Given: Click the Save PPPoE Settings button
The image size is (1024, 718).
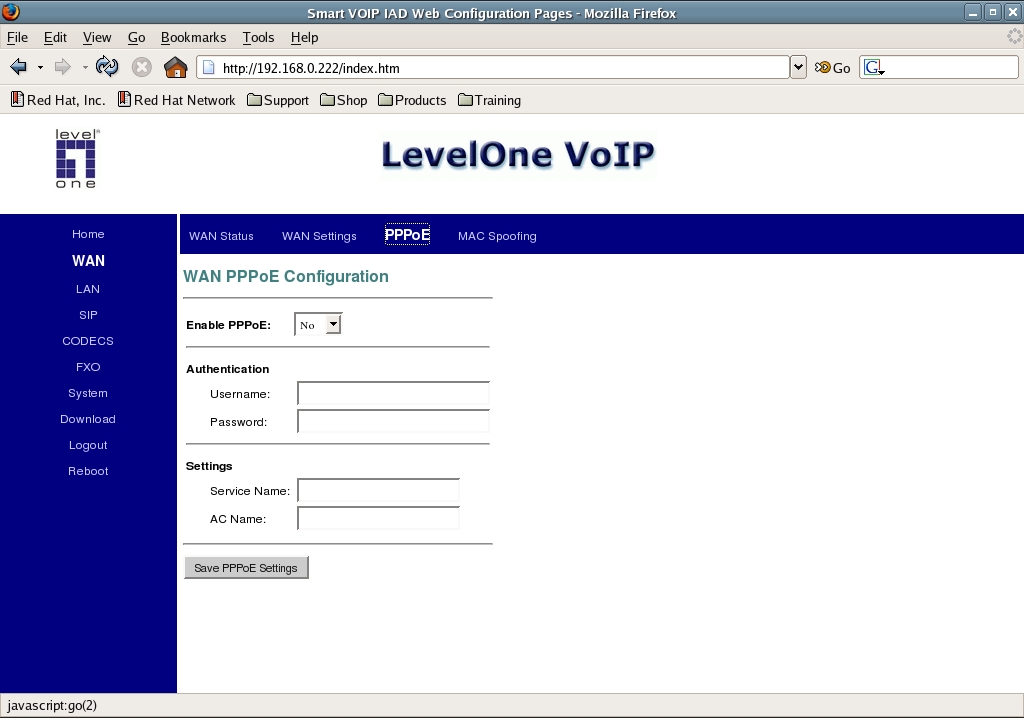Looking at the screenshot, I should coord(246,568).
